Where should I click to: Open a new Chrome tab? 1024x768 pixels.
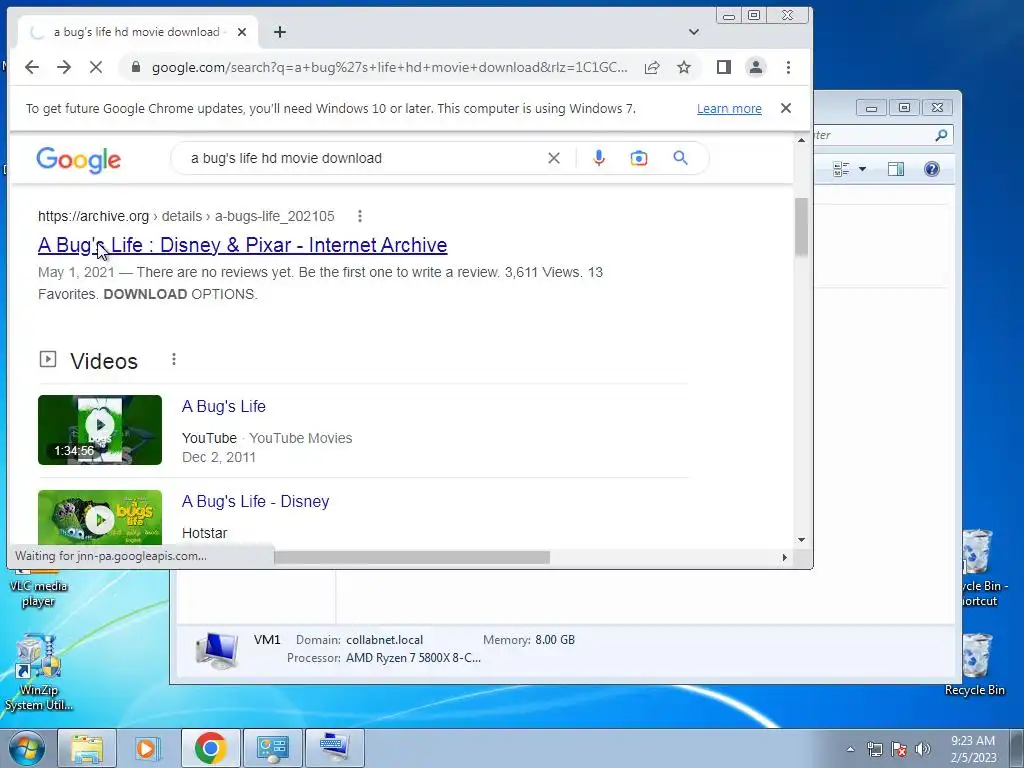pyautogui.click(x=280, y=32)
